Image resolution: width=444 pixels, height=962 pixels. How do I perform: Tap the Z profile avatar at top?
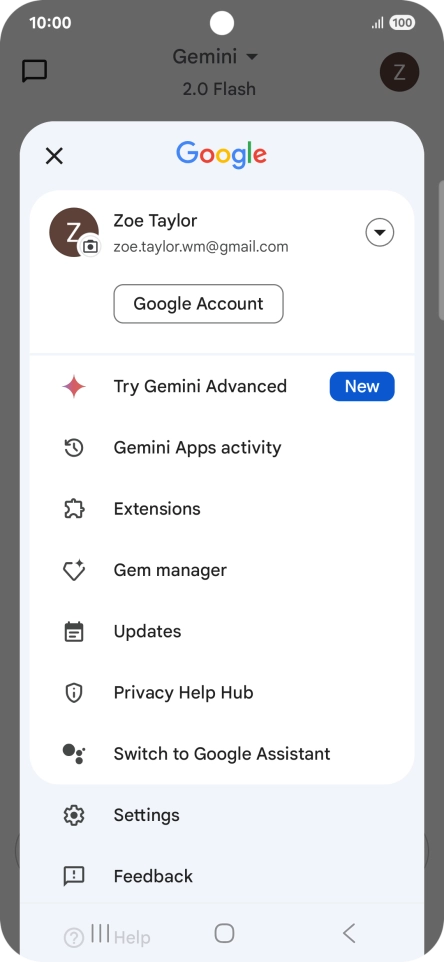tap(399, 72)
